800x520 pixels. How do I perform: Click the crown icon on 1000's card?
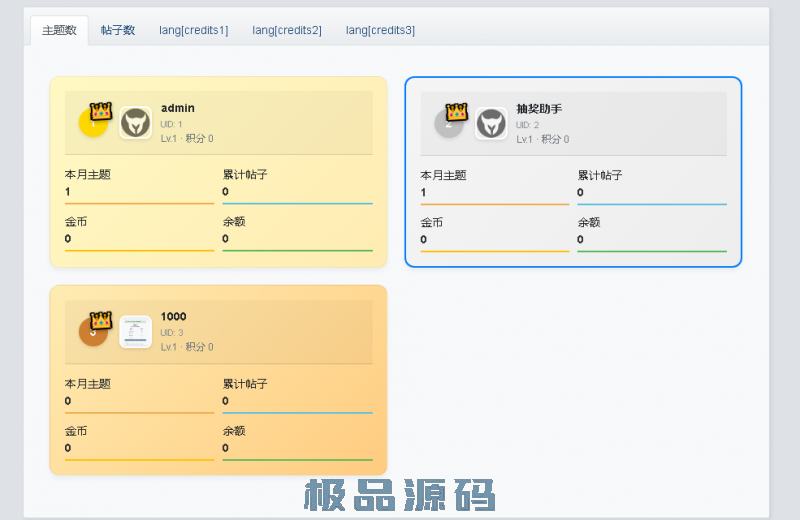pyautogui.click(x=101, y=320)
